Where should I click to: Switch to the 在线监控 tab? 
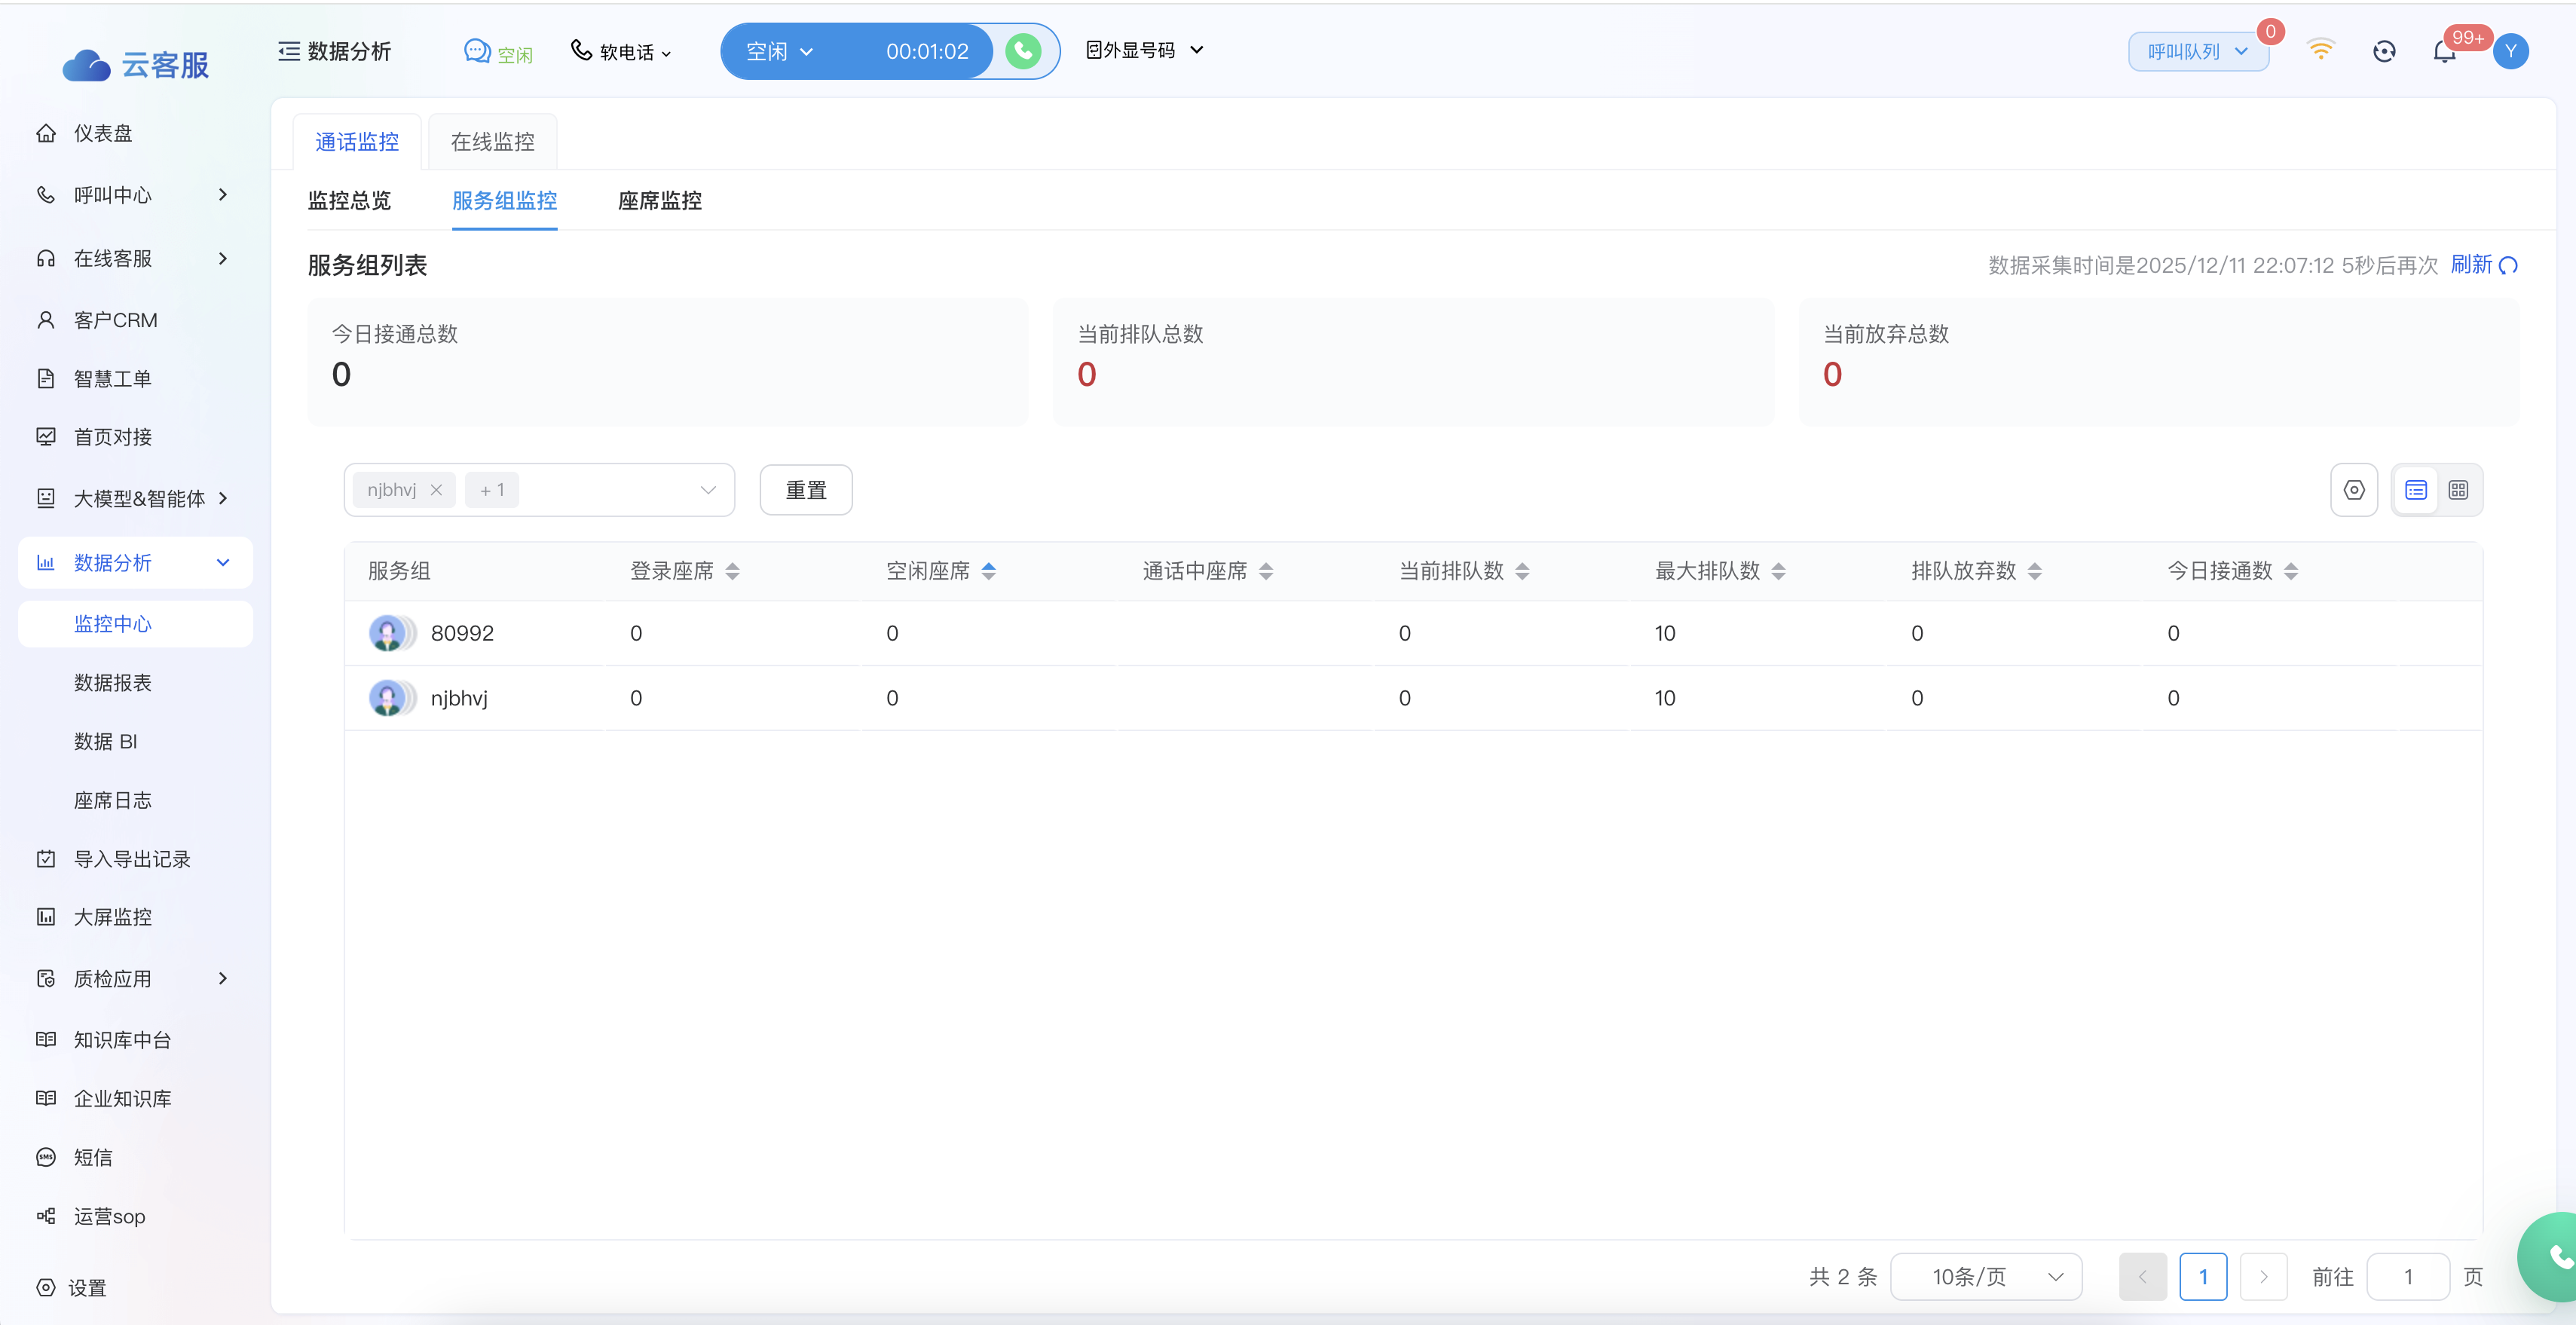(x=492, y=142)
